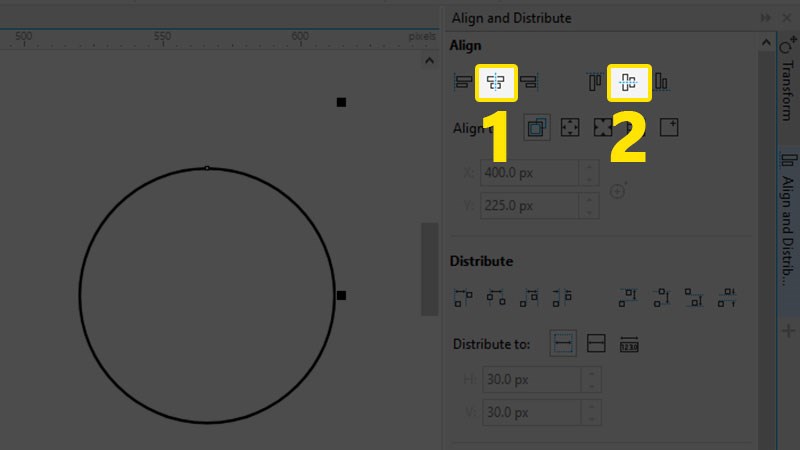Click the Distribute Top icon
The height and width of the screenshot is (450, 800).
click(628, 297)
